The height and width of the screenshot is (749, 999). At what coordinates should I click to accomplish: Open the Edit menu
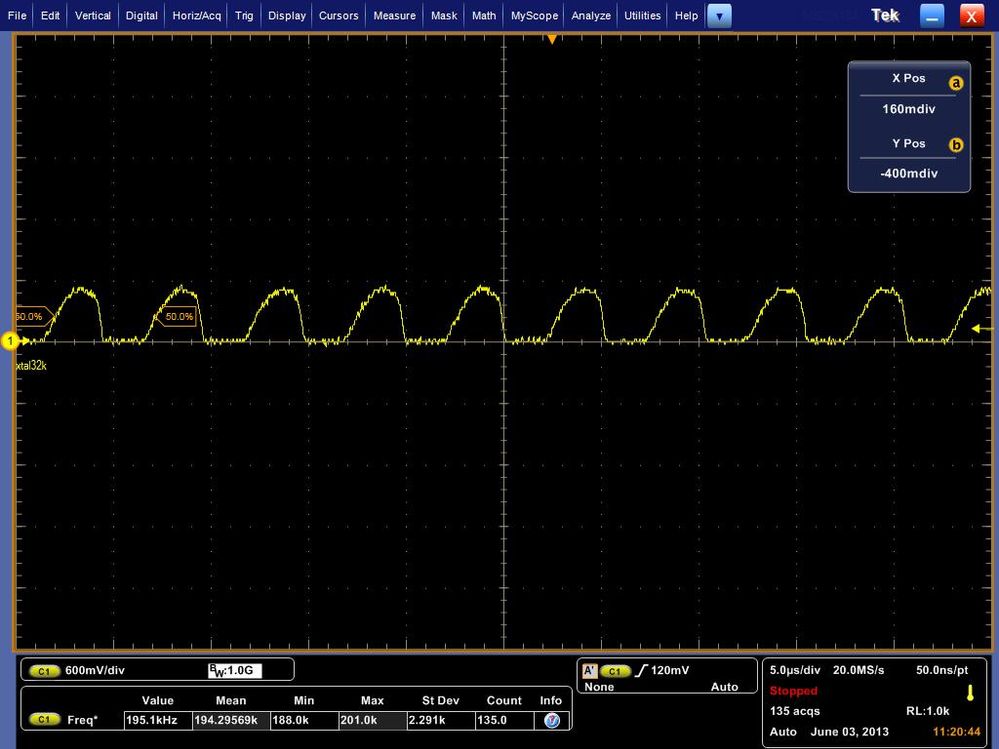(x=50, y=15)
